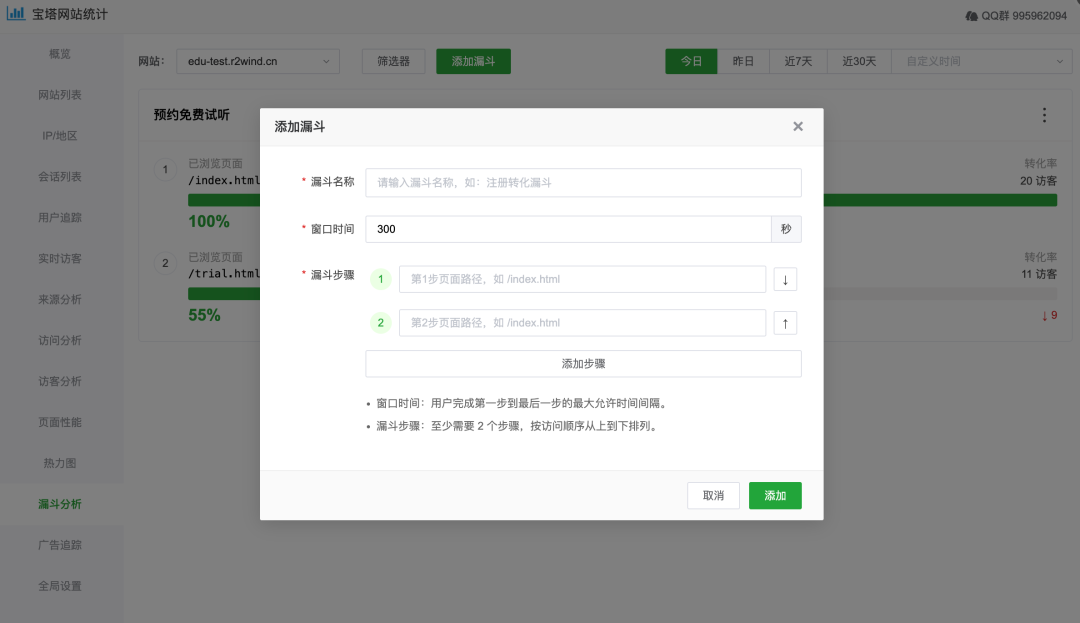Click the 窗口时间 field showing 300
Viewport: 1080px width, 623px height.
click(x=568, y=229)
